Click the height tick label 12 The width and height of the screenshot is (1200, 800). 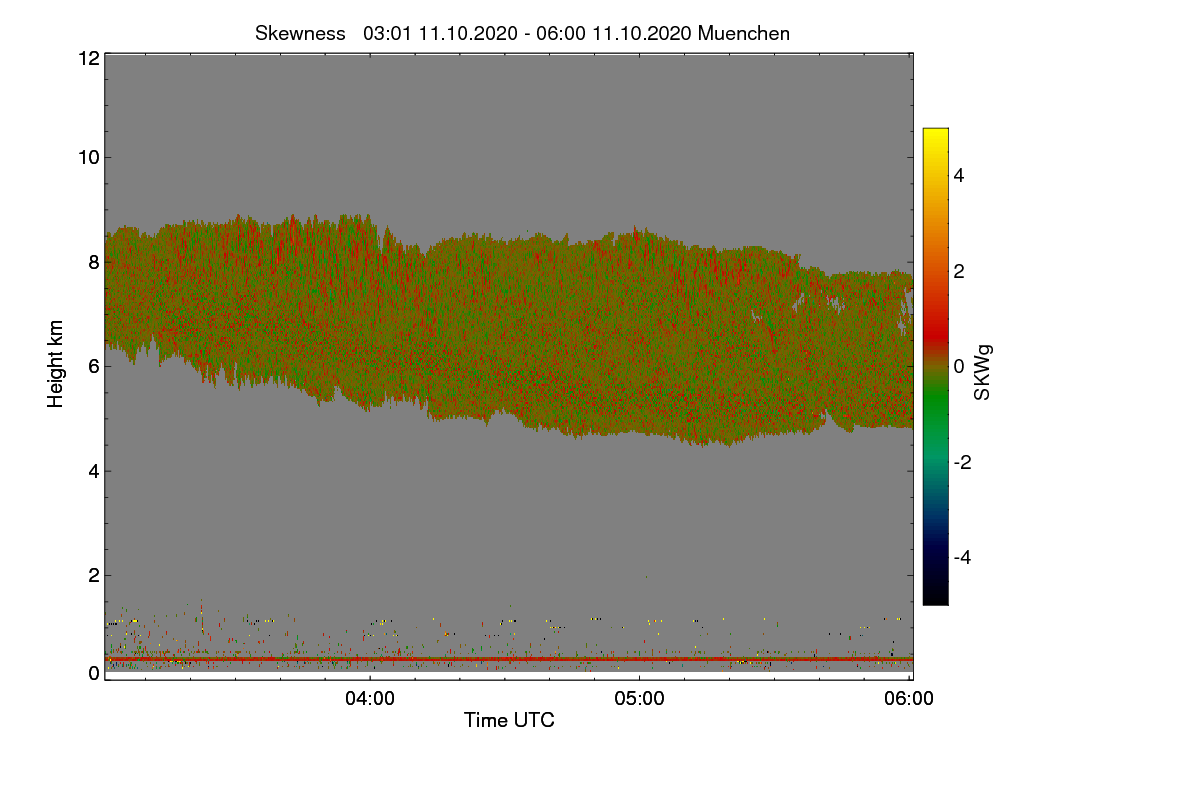point(88,58)
